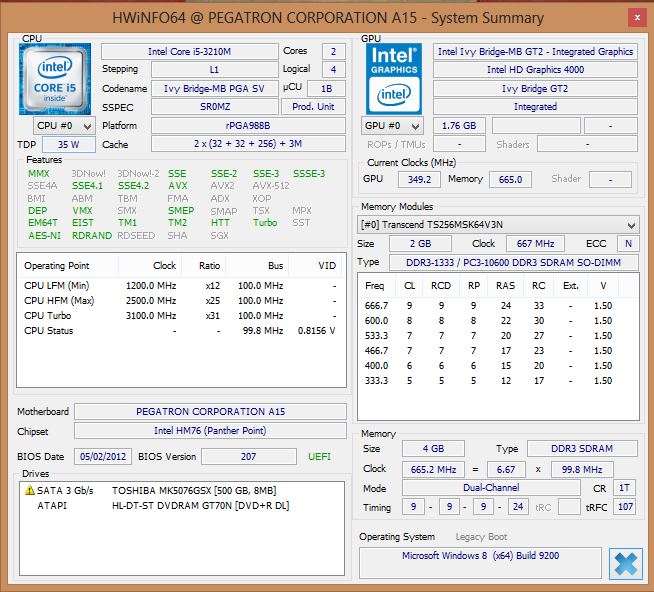654x592 pixels.
Task: Open the GPU #0 selector dropdown
Action: point(392,126)
